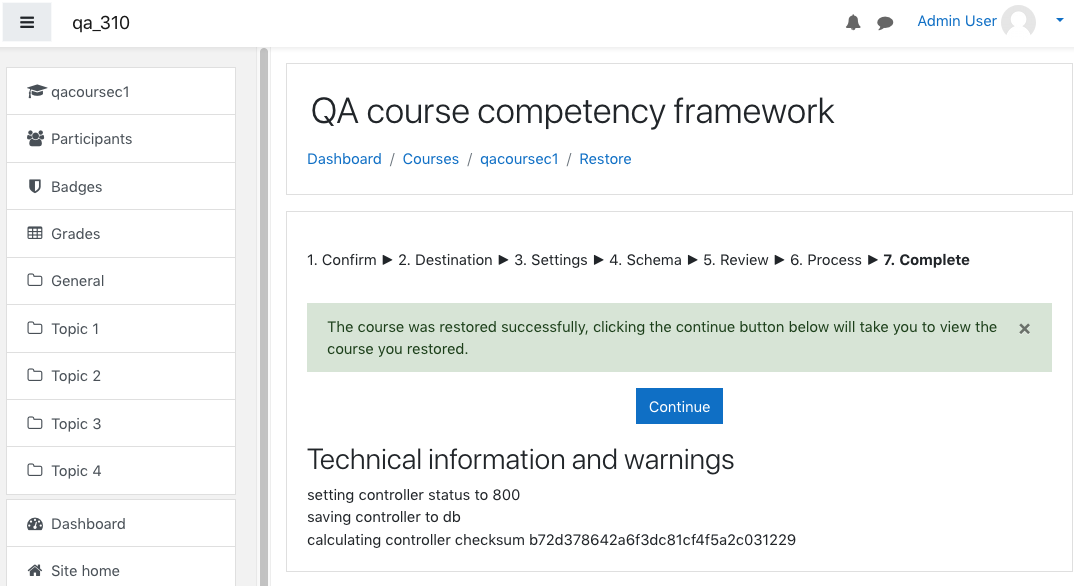Screen dimensions: 1074x586
Task: Click the qa_310 site name
Action: [x=101, y=23]
